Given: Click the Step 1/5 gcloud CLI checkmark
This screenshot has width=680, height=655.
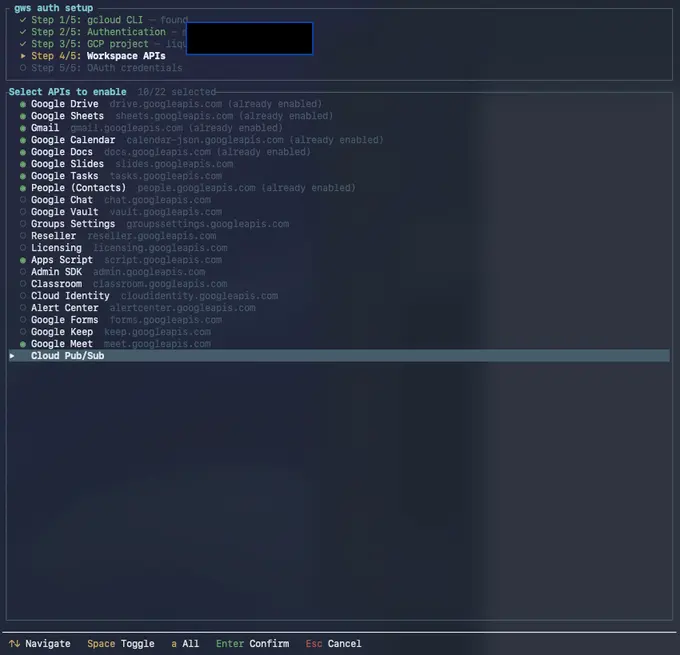Looking at the screenshot, I should (23, 20).
